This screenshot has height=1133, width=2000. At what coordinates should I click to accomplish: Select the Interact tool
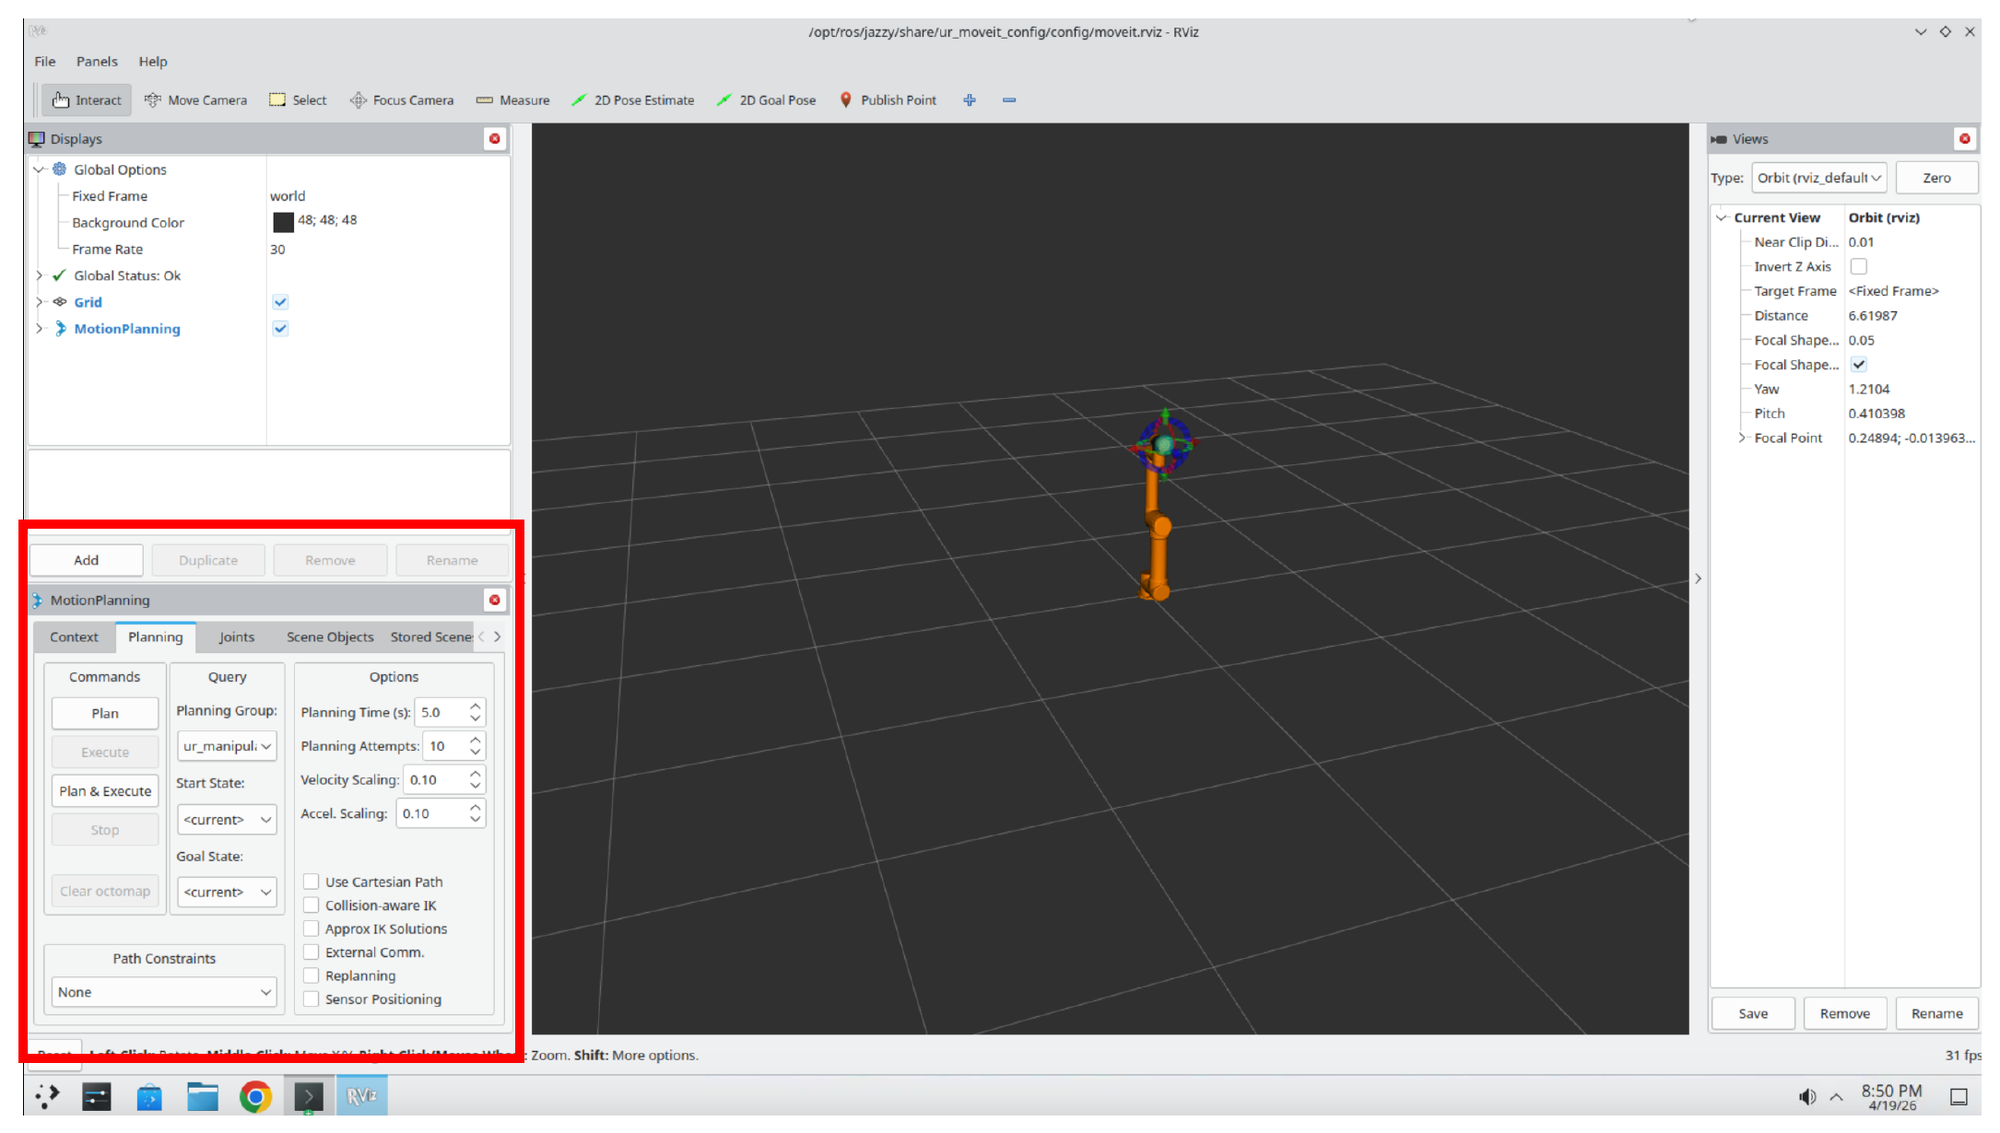[x=86, y=99]
